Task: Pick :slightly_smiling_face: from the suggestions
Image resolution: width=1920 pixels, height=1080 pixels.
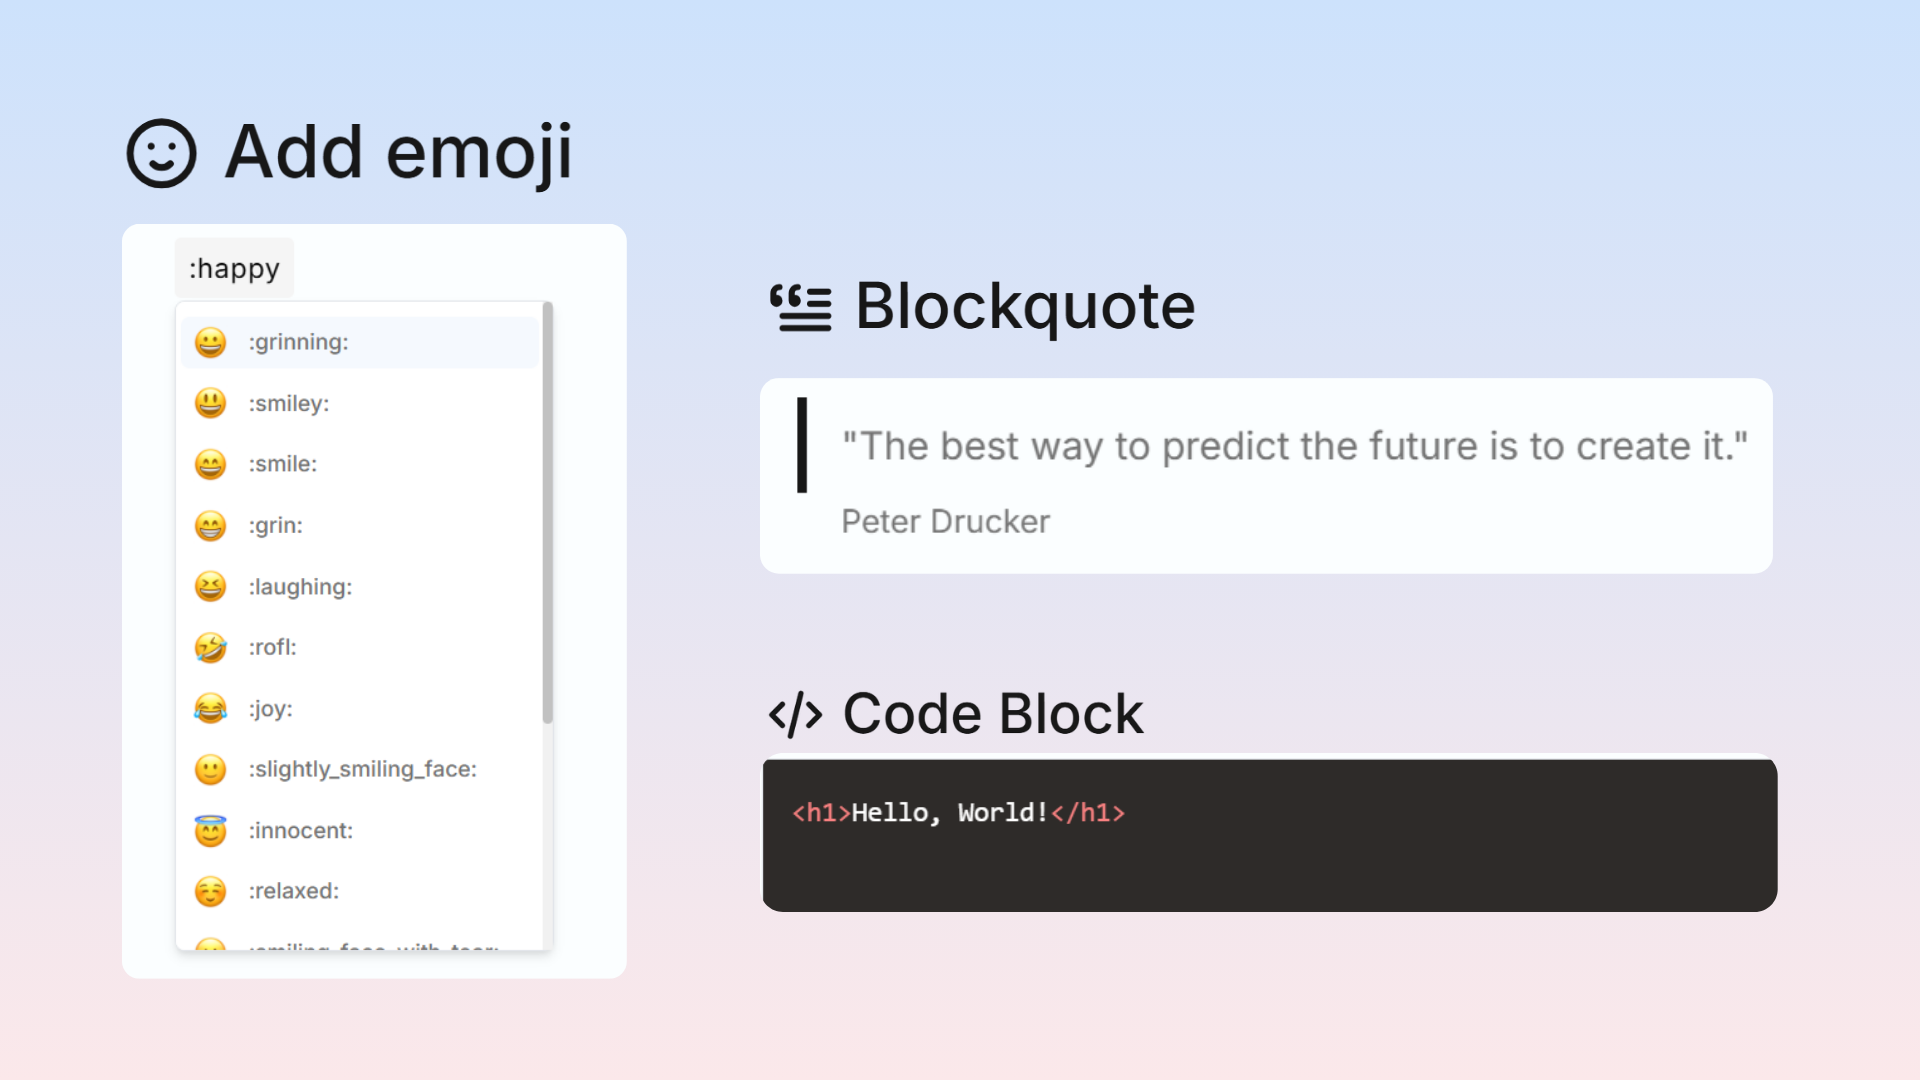Action: pyautogui.click(x=360, y=769)
